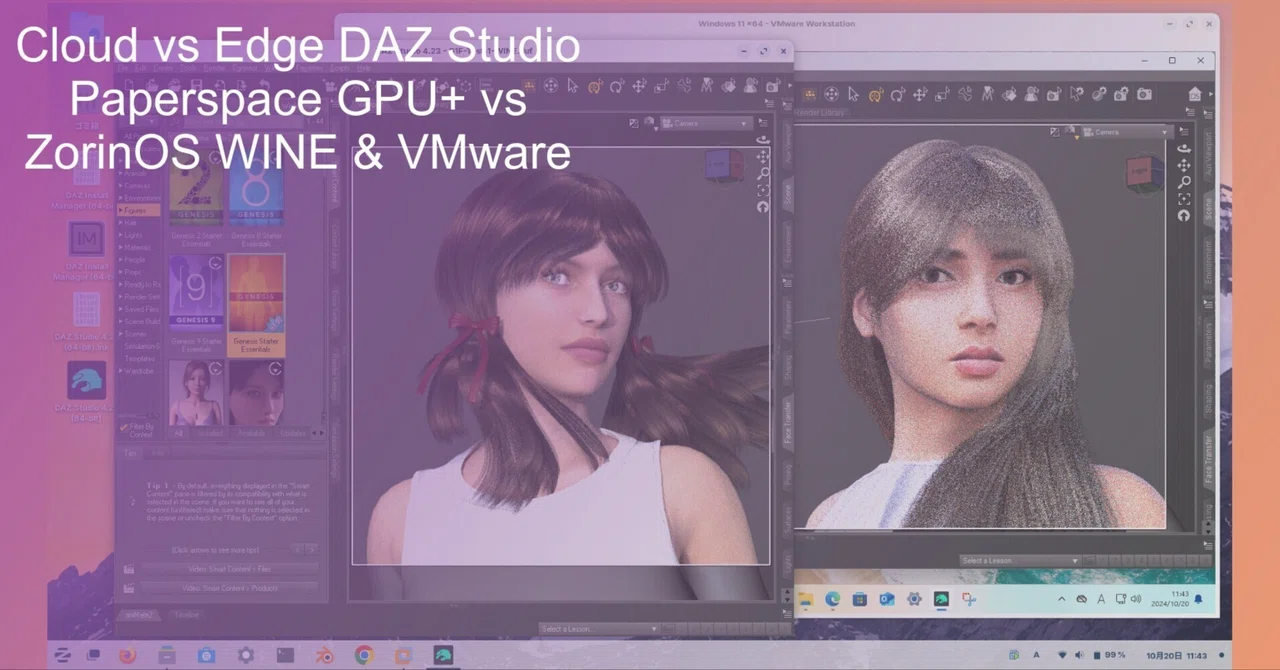Click the Zoom magnifier control in right viewport
Screen dimensions: 1280x670
pyautogui.click(x=1184, y=182)
